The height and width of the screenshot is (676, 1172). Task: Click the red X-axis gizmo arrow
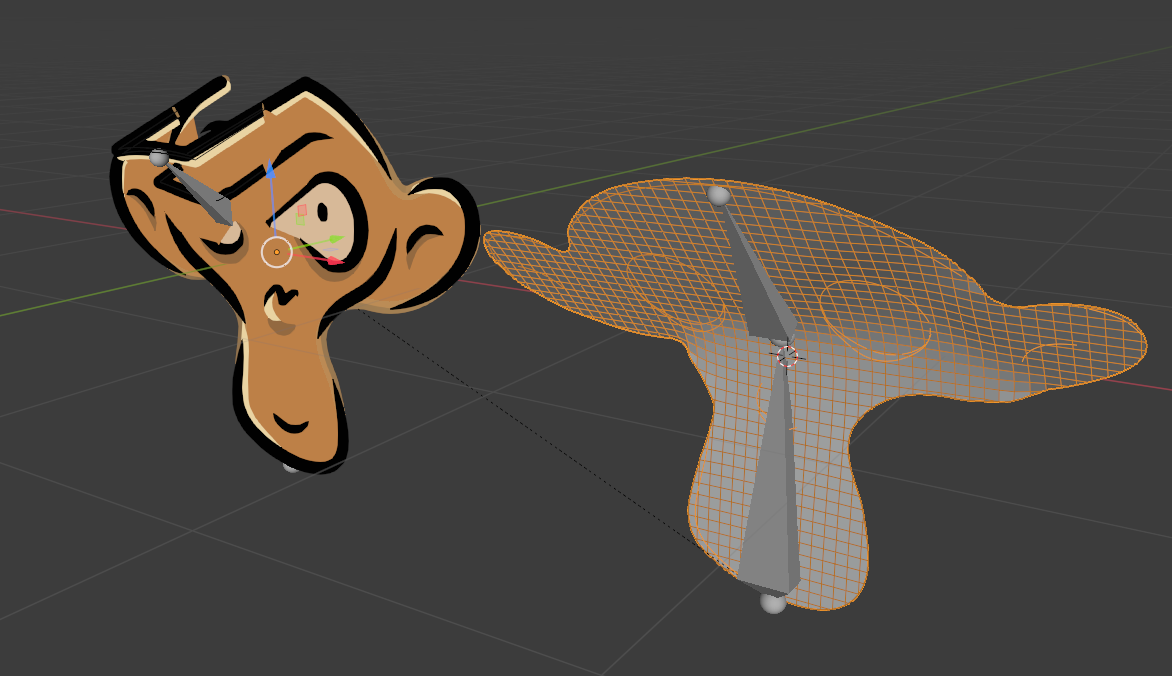pos(334,261)
